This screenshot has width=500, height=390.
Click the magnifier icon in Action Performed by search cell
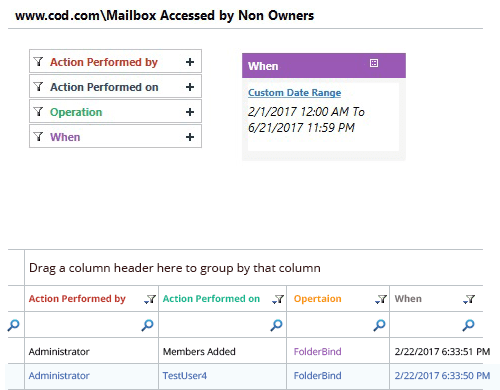[x=147, y=325]
